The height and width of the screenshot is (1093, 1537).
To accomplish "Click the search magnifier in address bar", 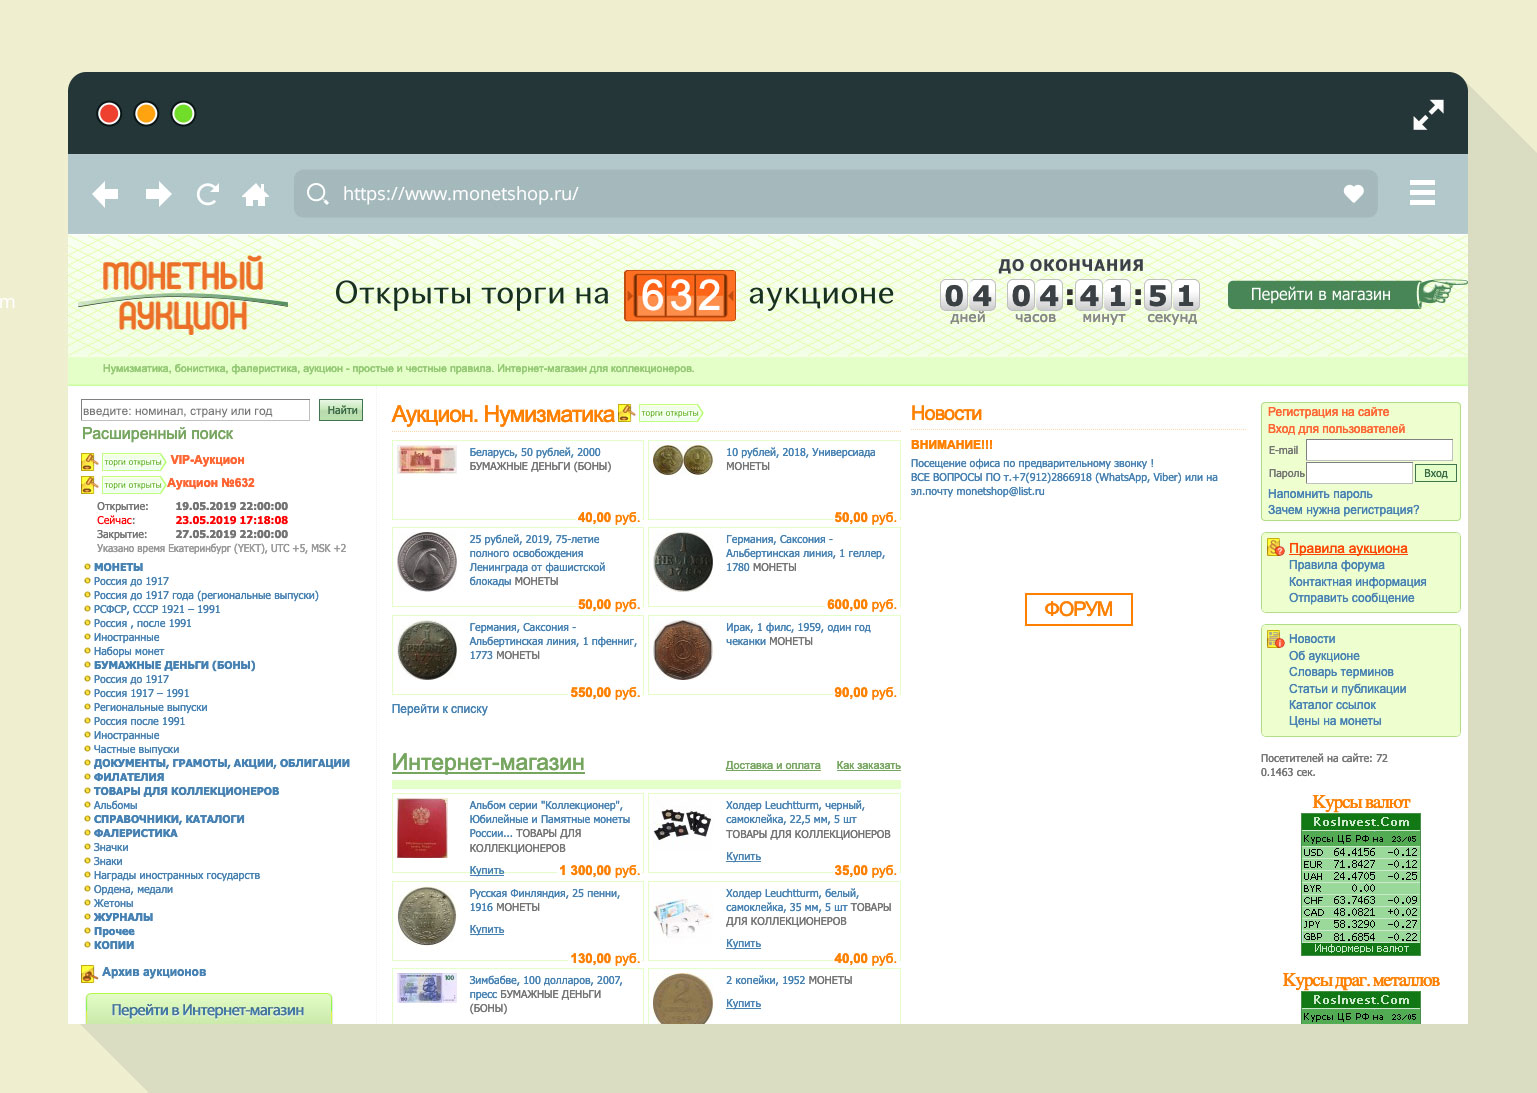I will [317, 193].
